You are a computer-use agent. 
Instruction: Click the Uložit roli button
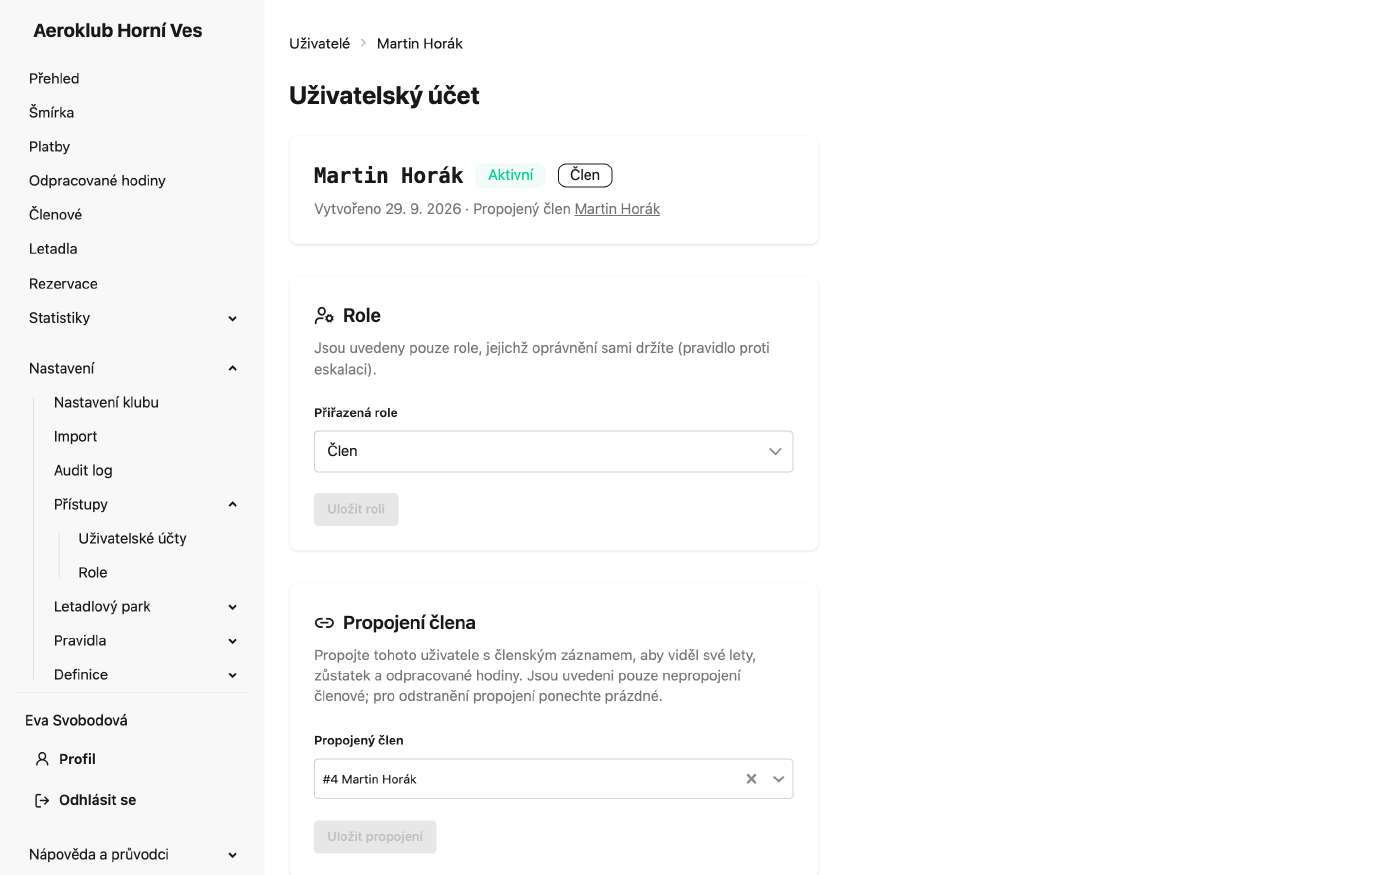pyautogui.click(x=356, y=509)
